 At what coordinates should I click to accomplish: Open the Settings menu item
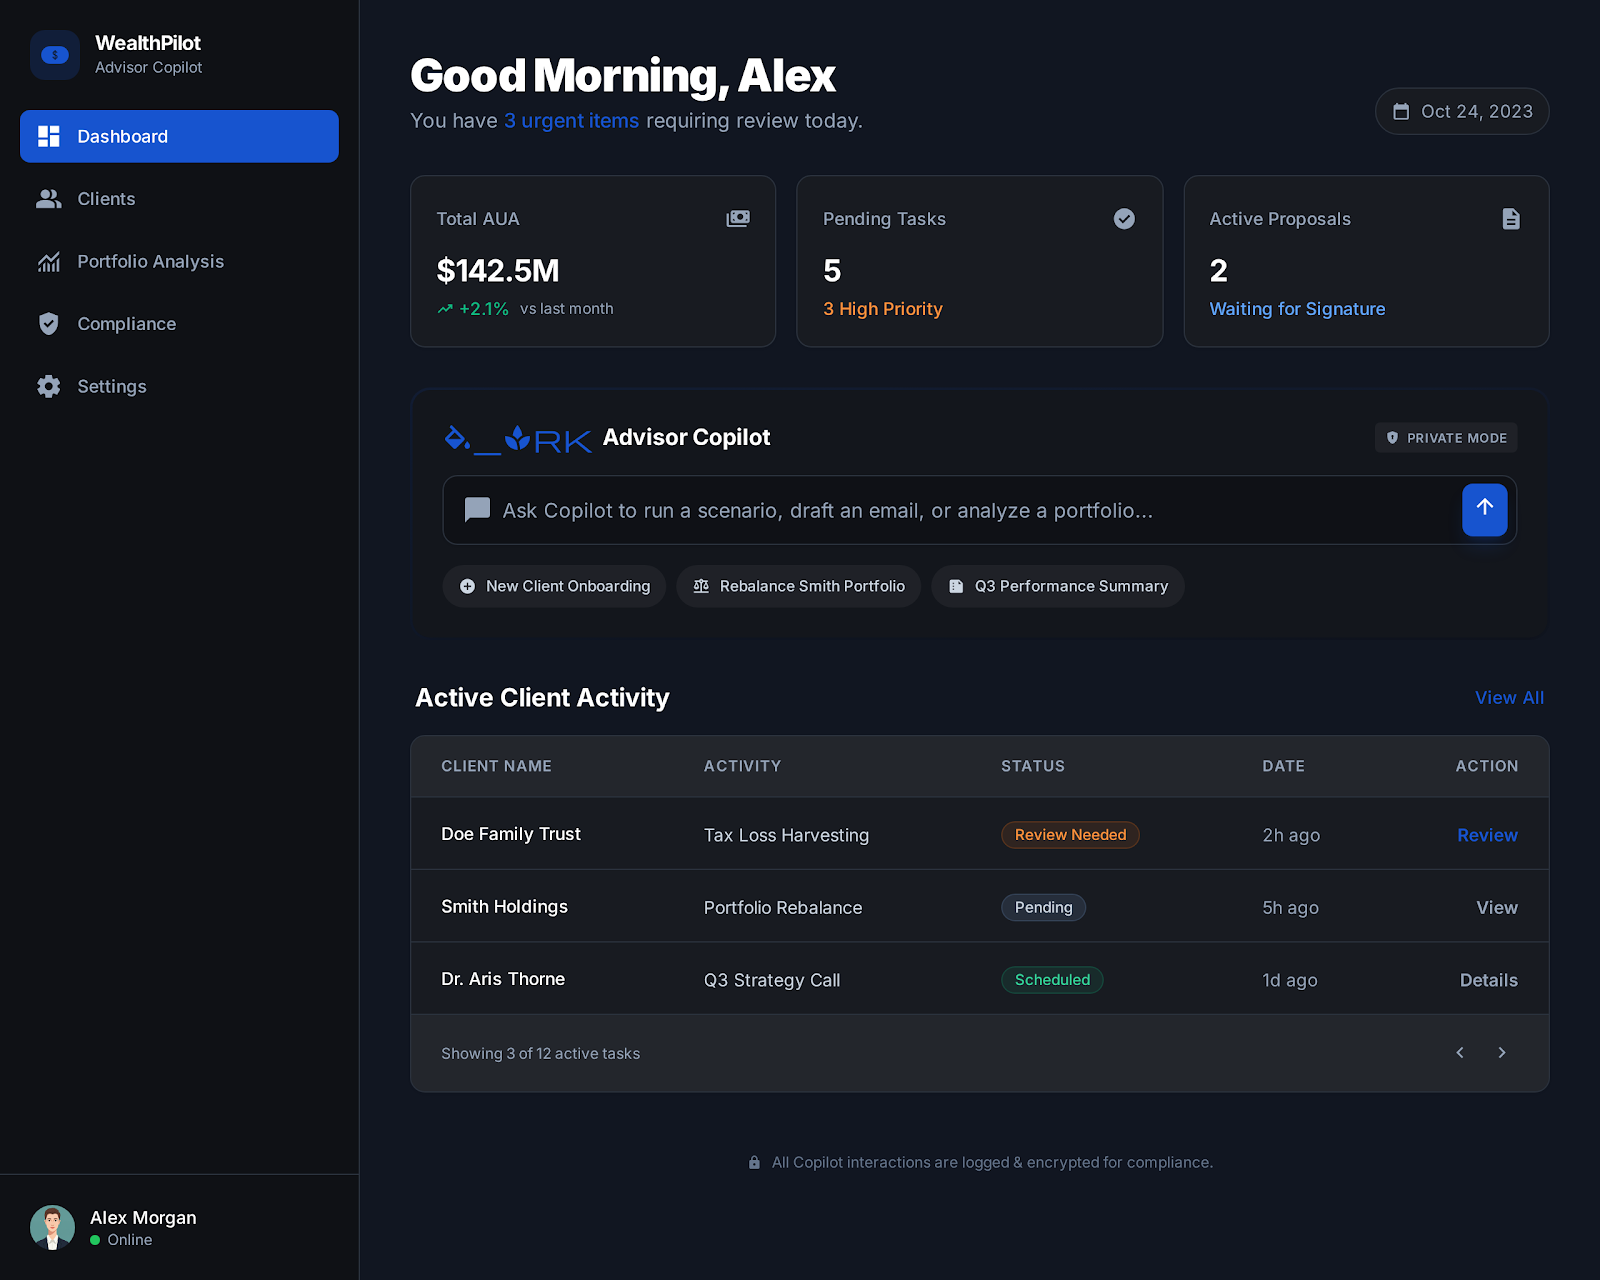111,387
